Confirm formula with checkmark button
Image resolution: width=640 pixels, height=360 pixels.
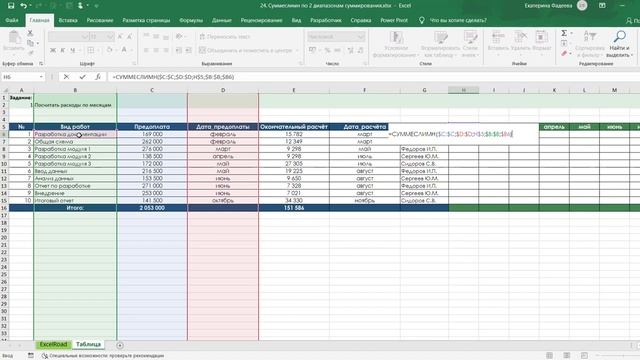click(82, 77)
